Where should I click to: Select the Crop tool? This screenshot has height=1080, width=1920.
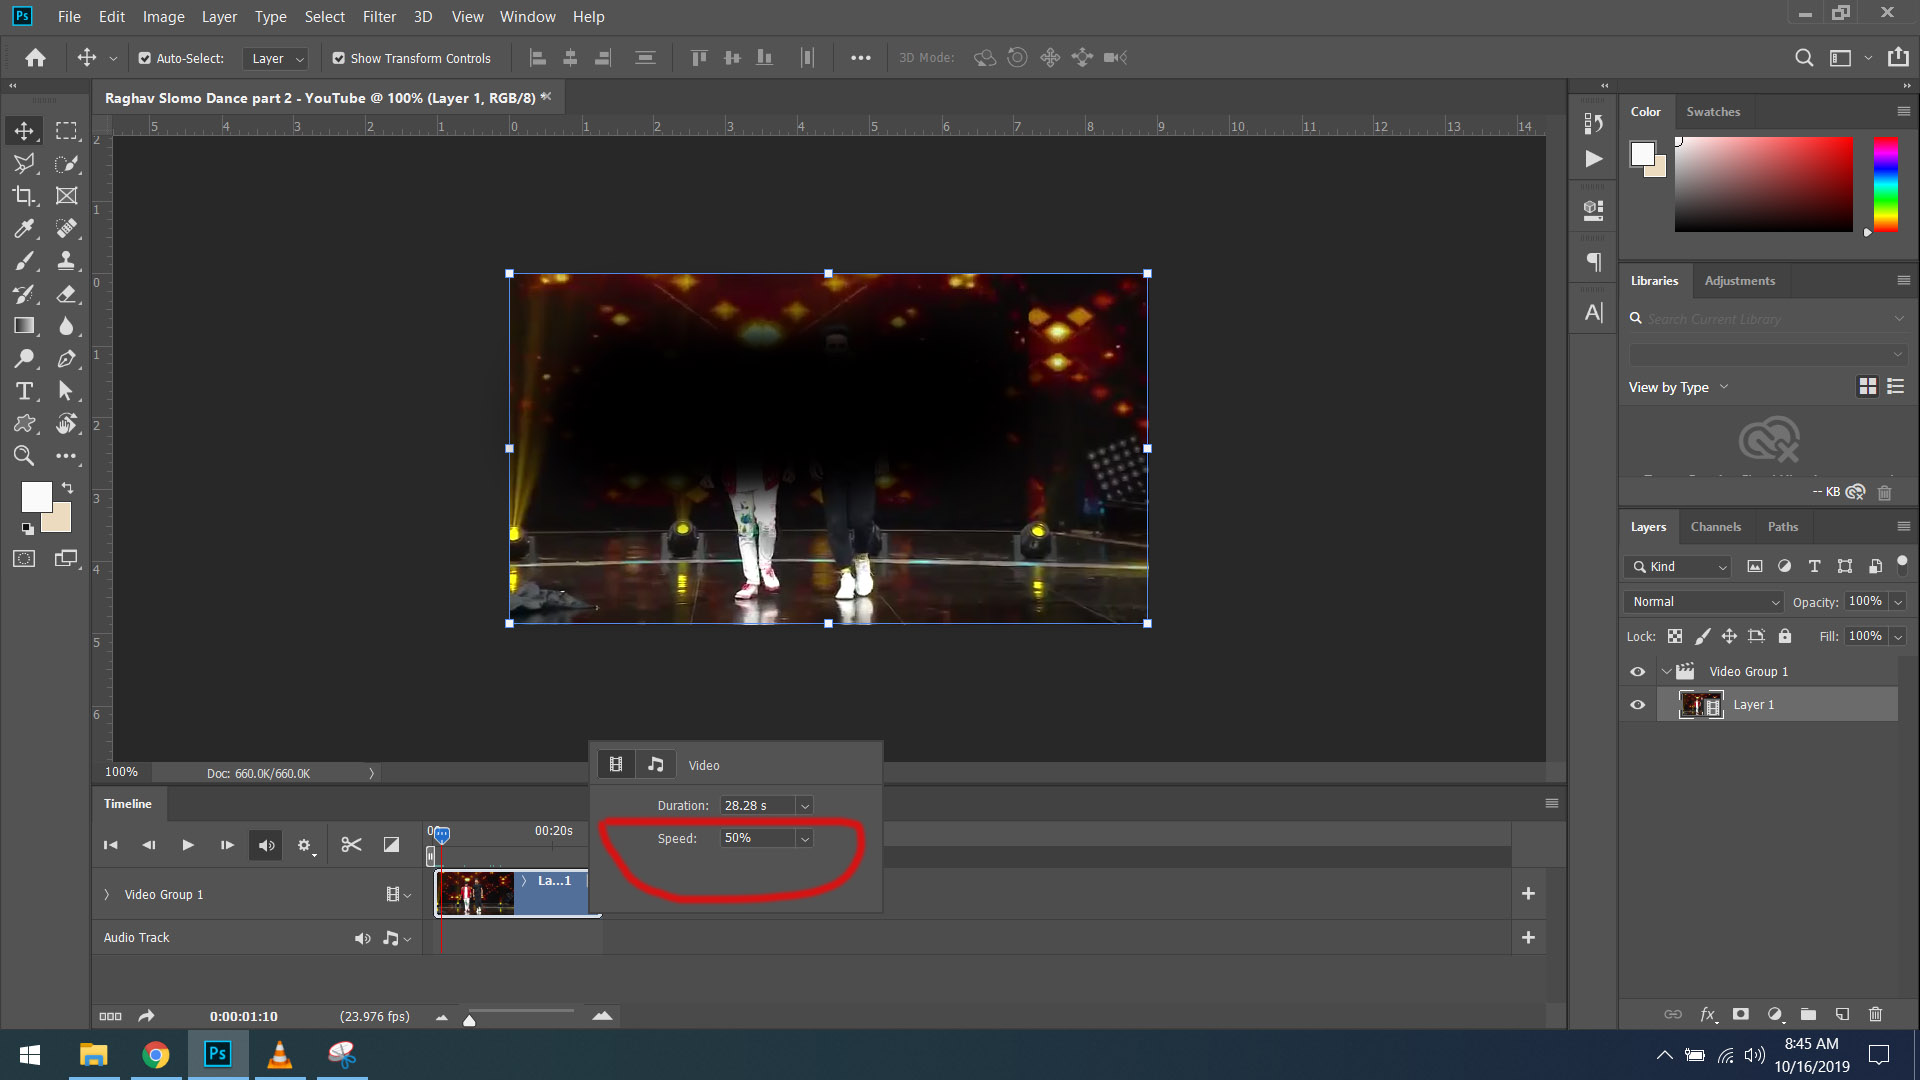click(x=24, y=196)
